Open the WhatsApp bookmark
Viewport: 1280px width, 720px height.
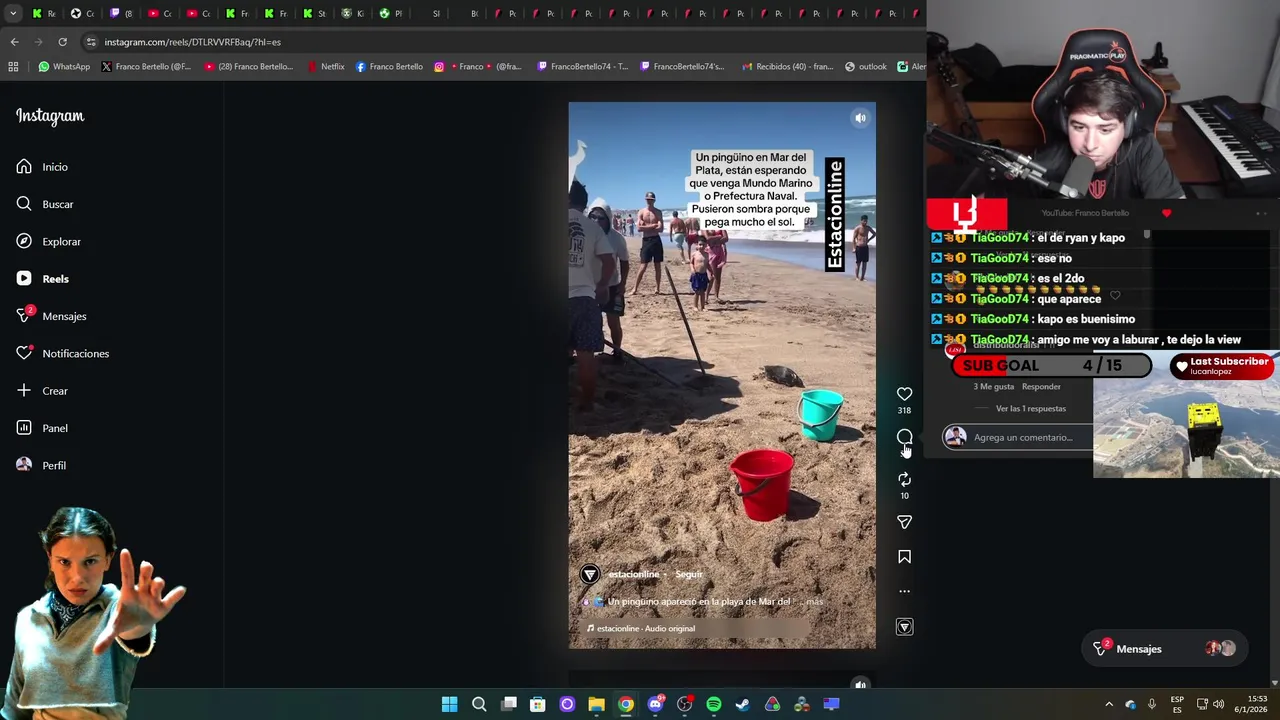point(64,67)
